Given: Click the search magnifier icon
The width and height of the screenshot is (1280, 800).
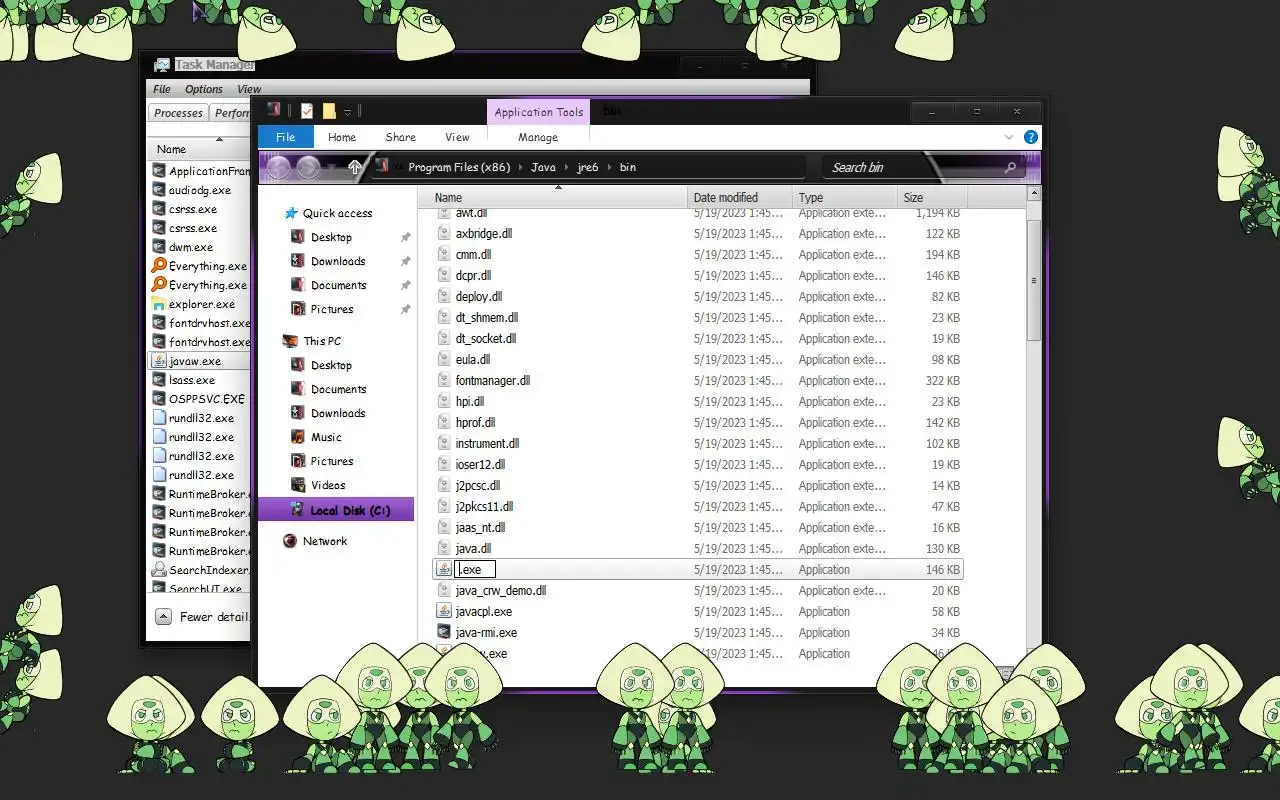Looking at the screenshot, I should pyautogui.click(x=1010, y=167).
